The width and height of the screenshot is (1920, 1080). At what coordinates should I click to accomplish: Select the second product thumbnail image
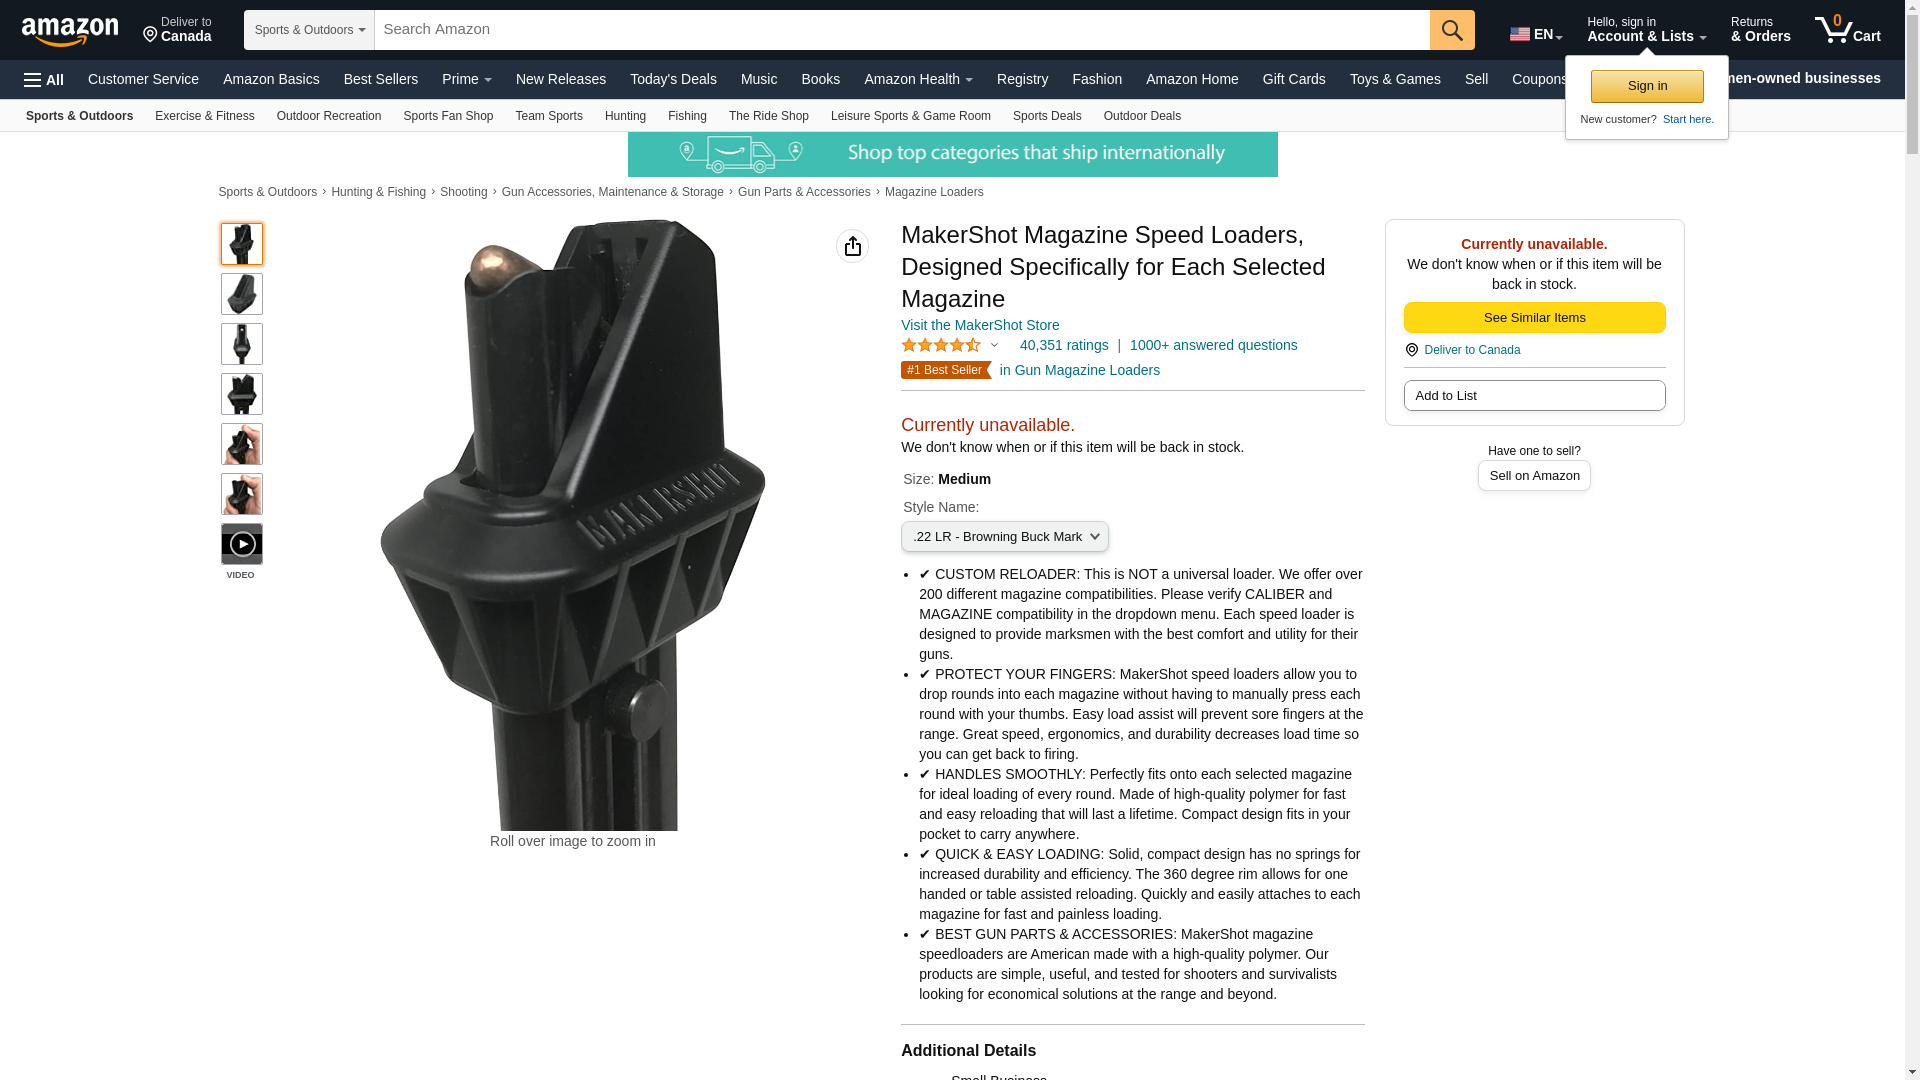pyautogui.click(x=242, y=294)
